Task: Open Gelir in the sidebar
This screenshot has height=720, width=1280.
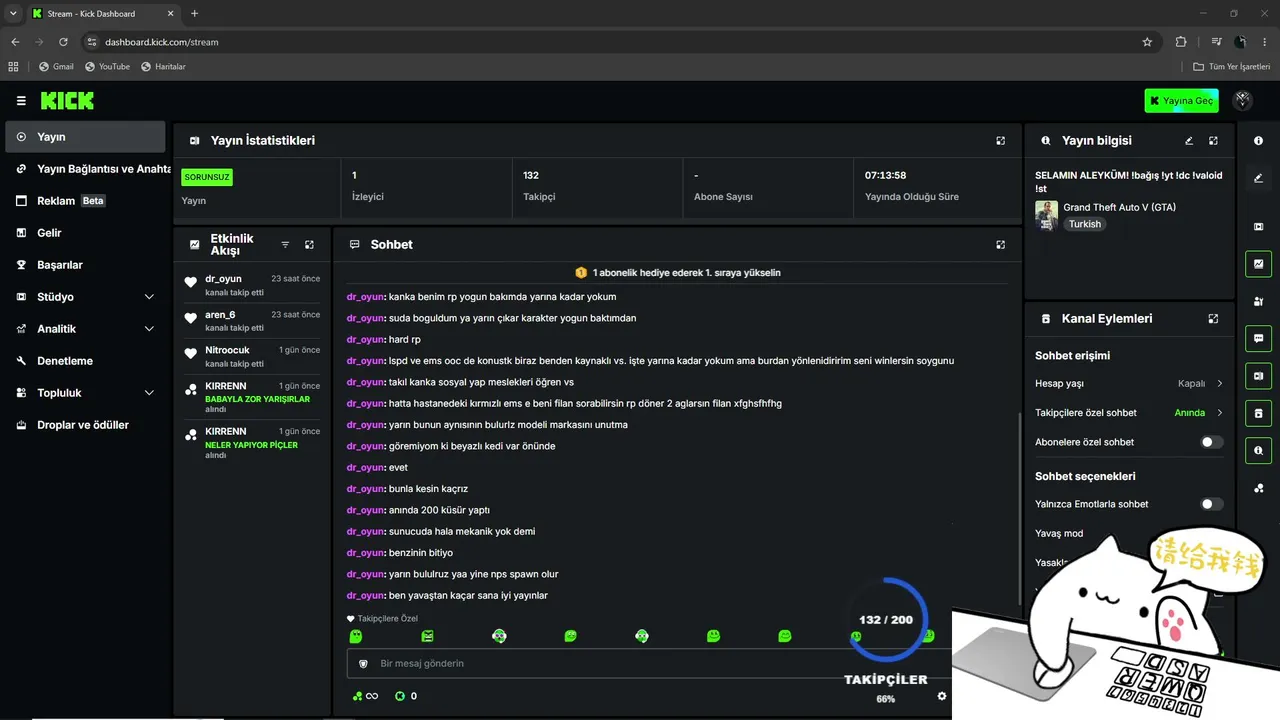Action: (85, 233)
